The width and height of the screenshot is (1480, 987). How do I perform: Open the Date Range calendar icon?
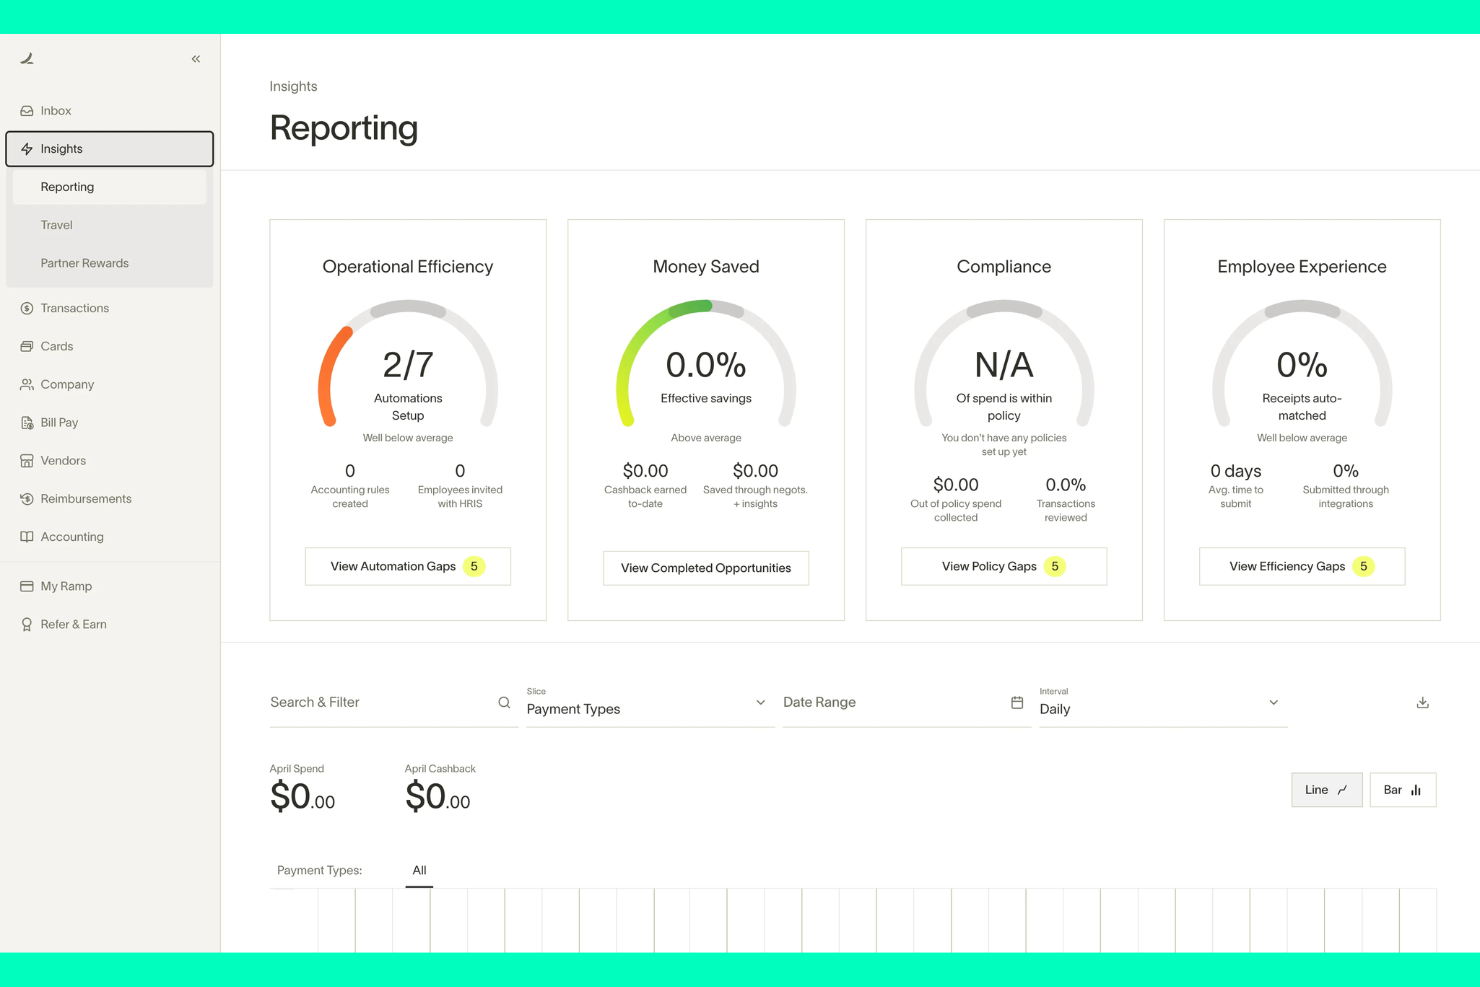1017,703
